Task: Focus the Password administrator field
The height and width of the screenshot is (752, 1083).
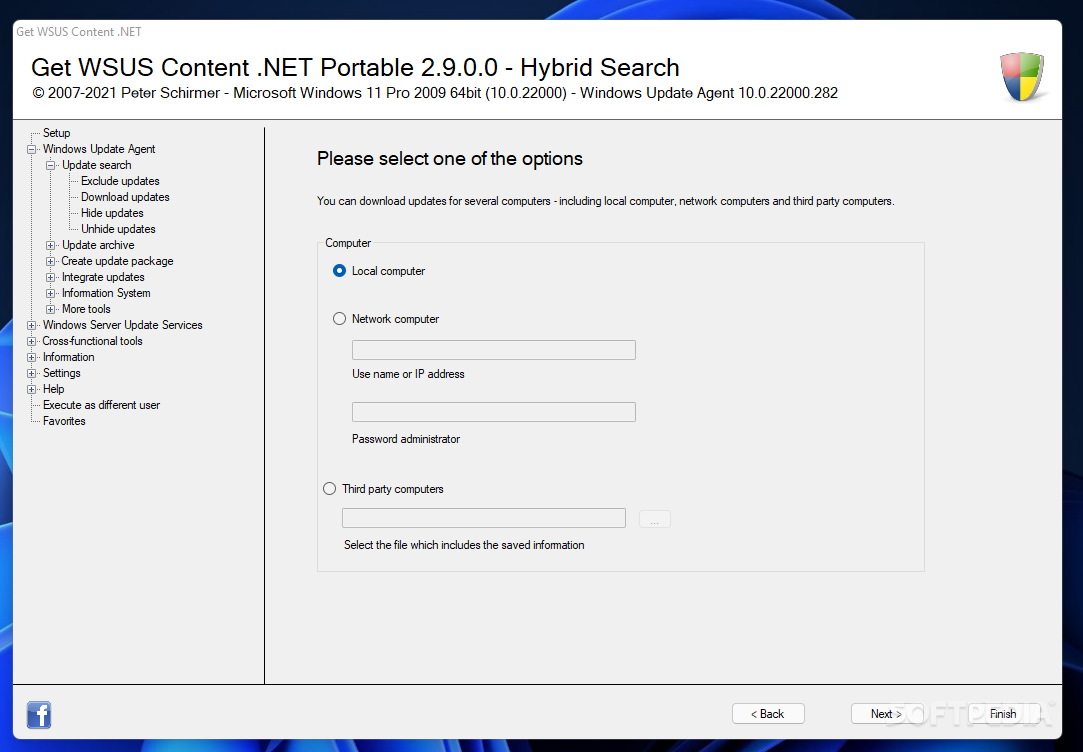Action: pyautogui.click(x=494, y=412)
